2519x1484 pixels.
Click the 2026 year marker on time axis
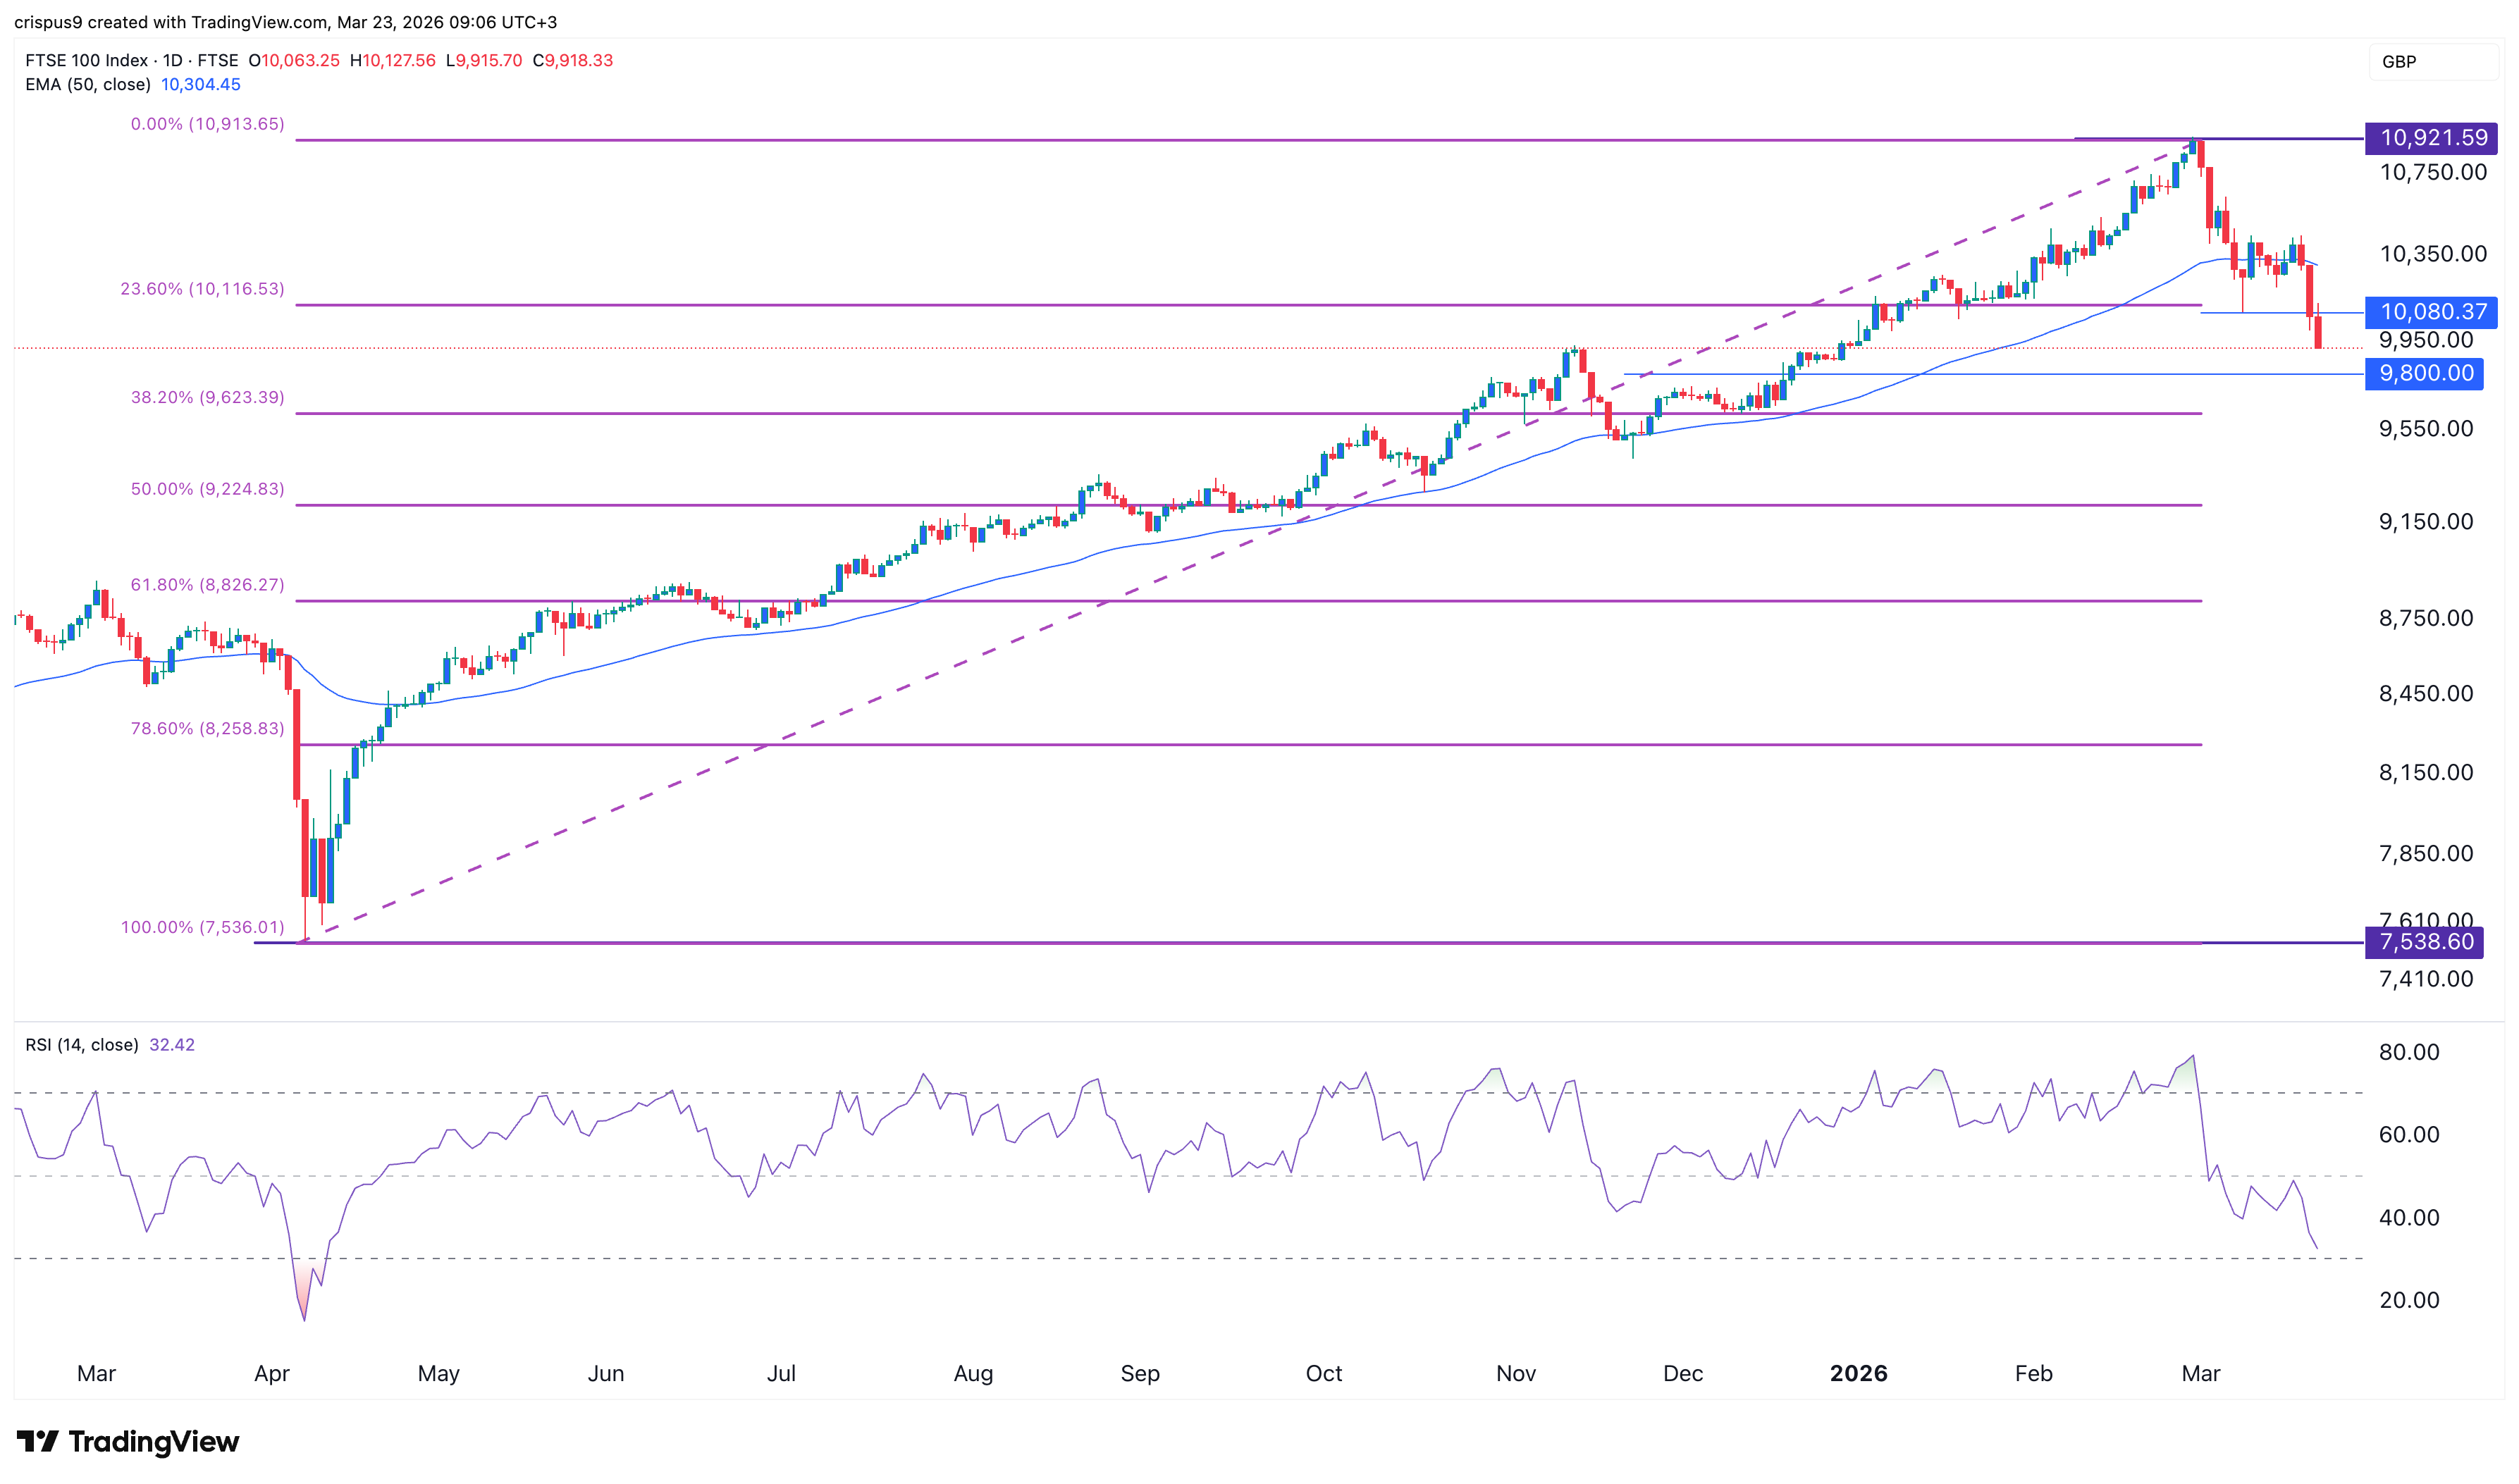[1858, 1374]
